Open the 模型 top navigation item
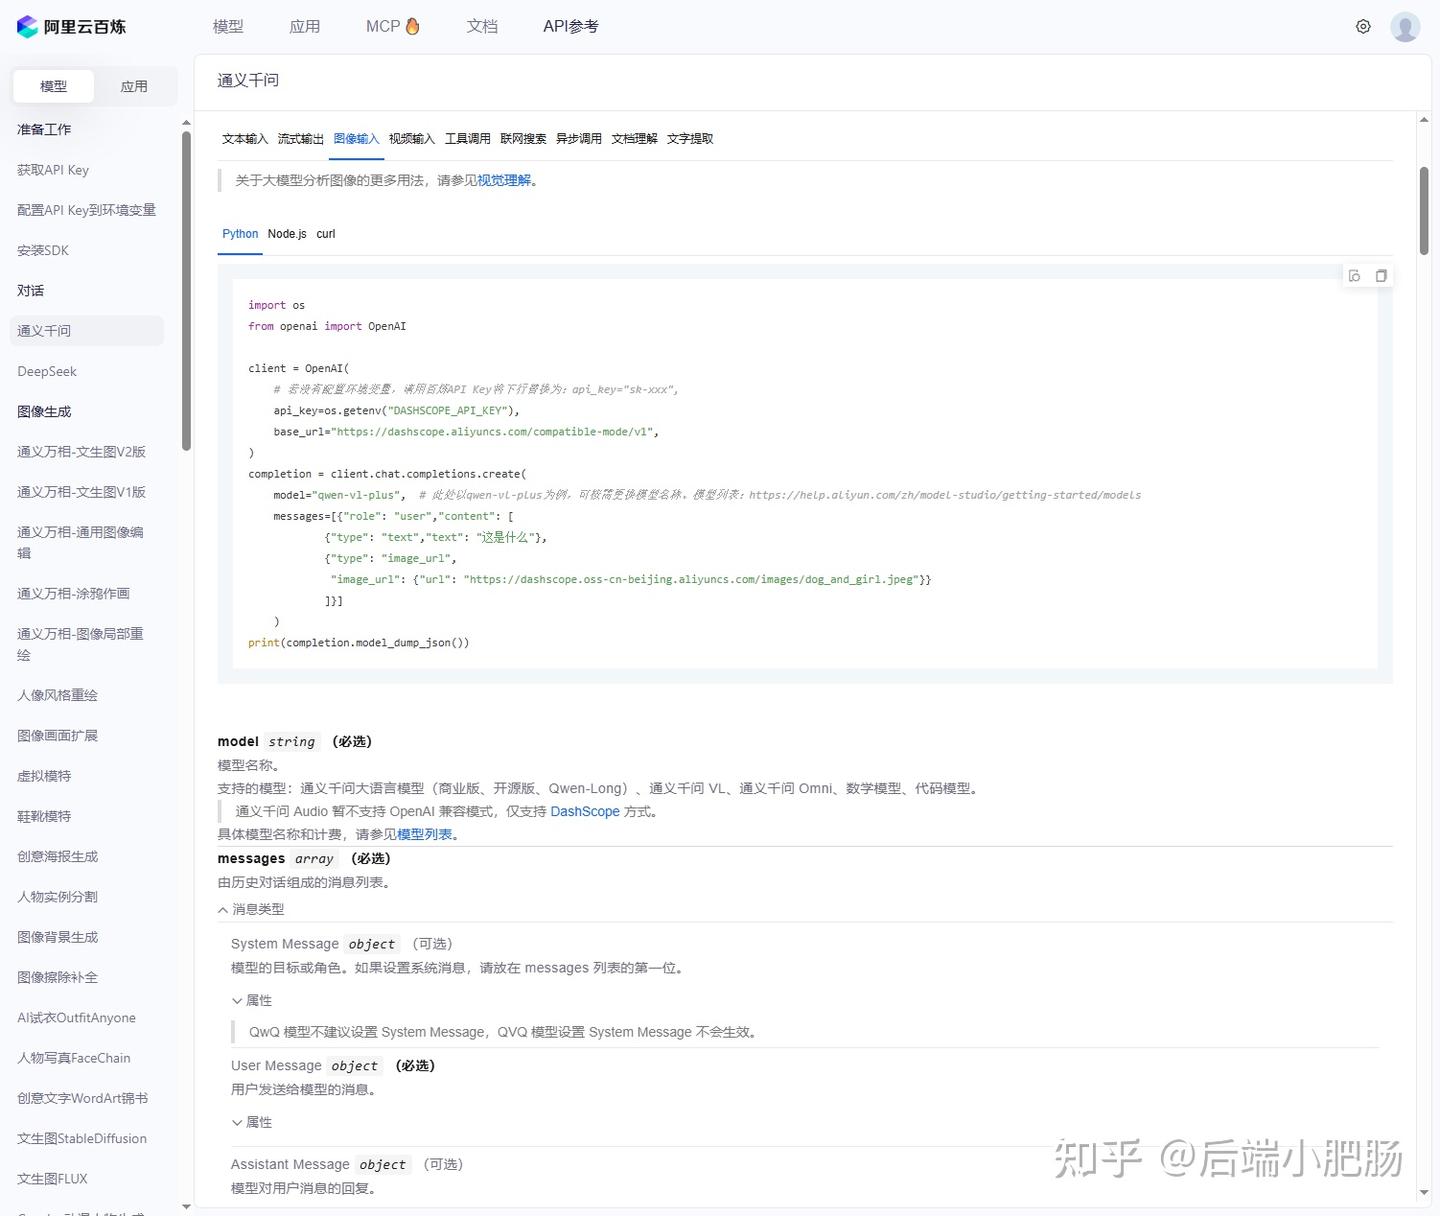This screenshot has width=1440, height=1216. point(228,27)
